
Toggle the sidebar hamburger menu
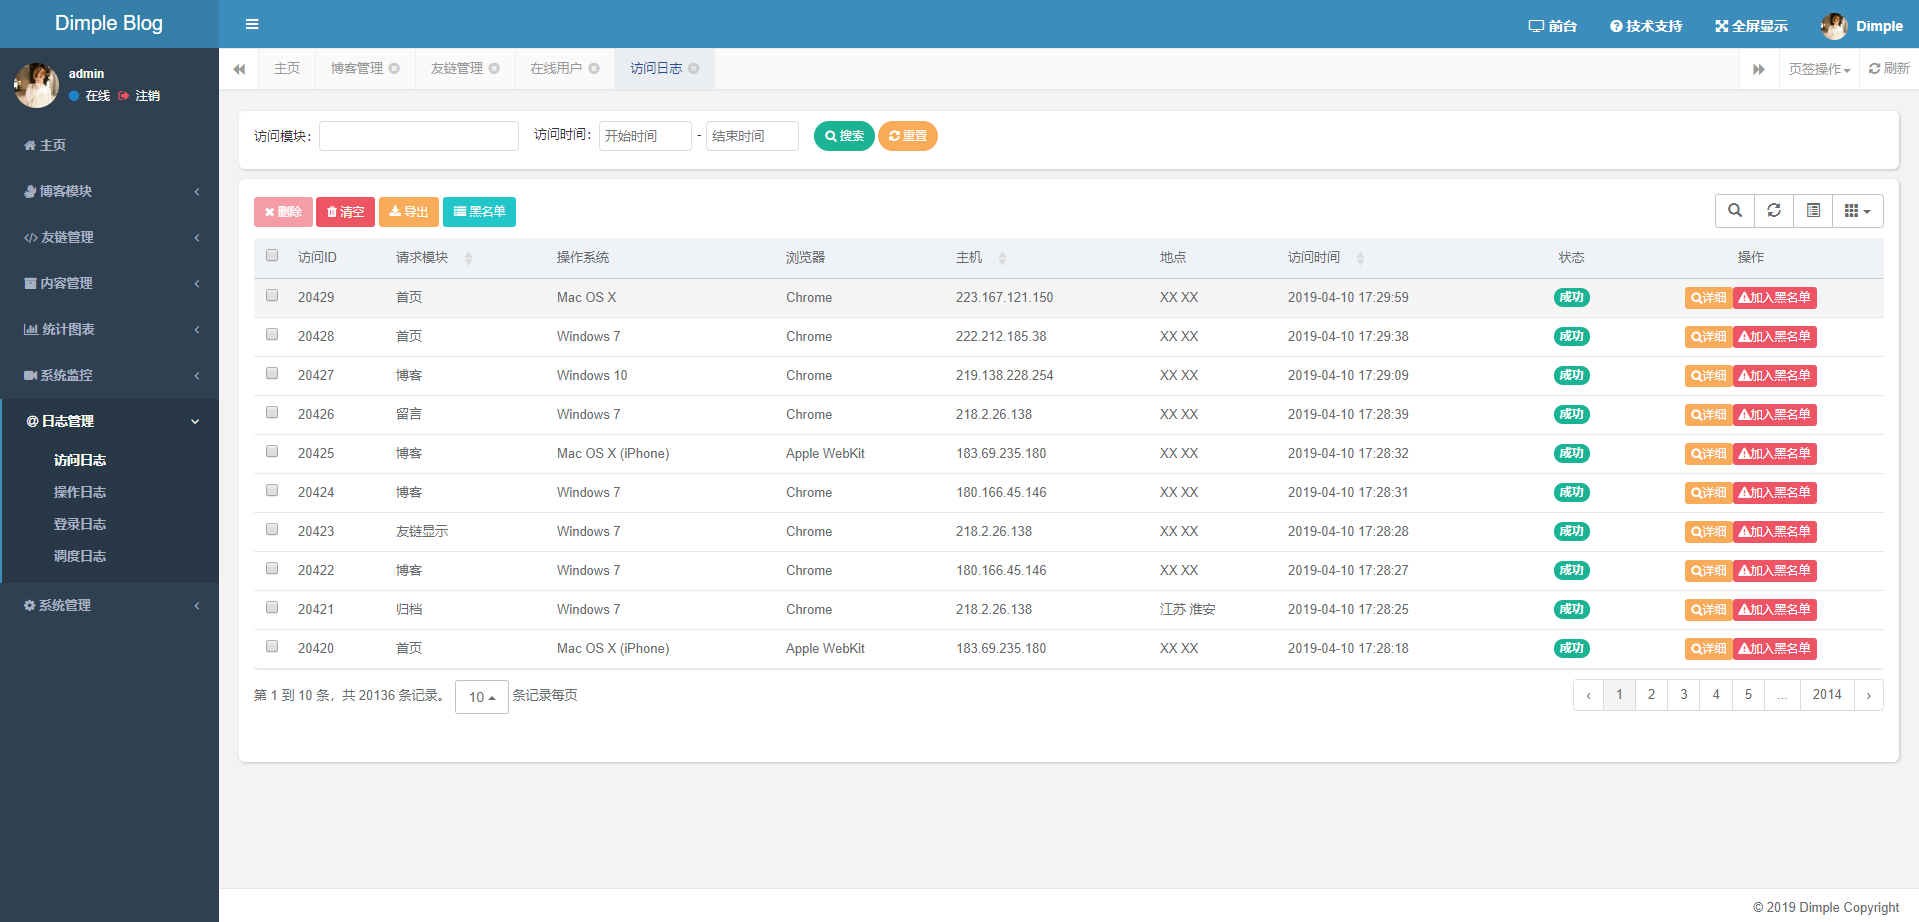pyautogui.click(x=252, y=24)
